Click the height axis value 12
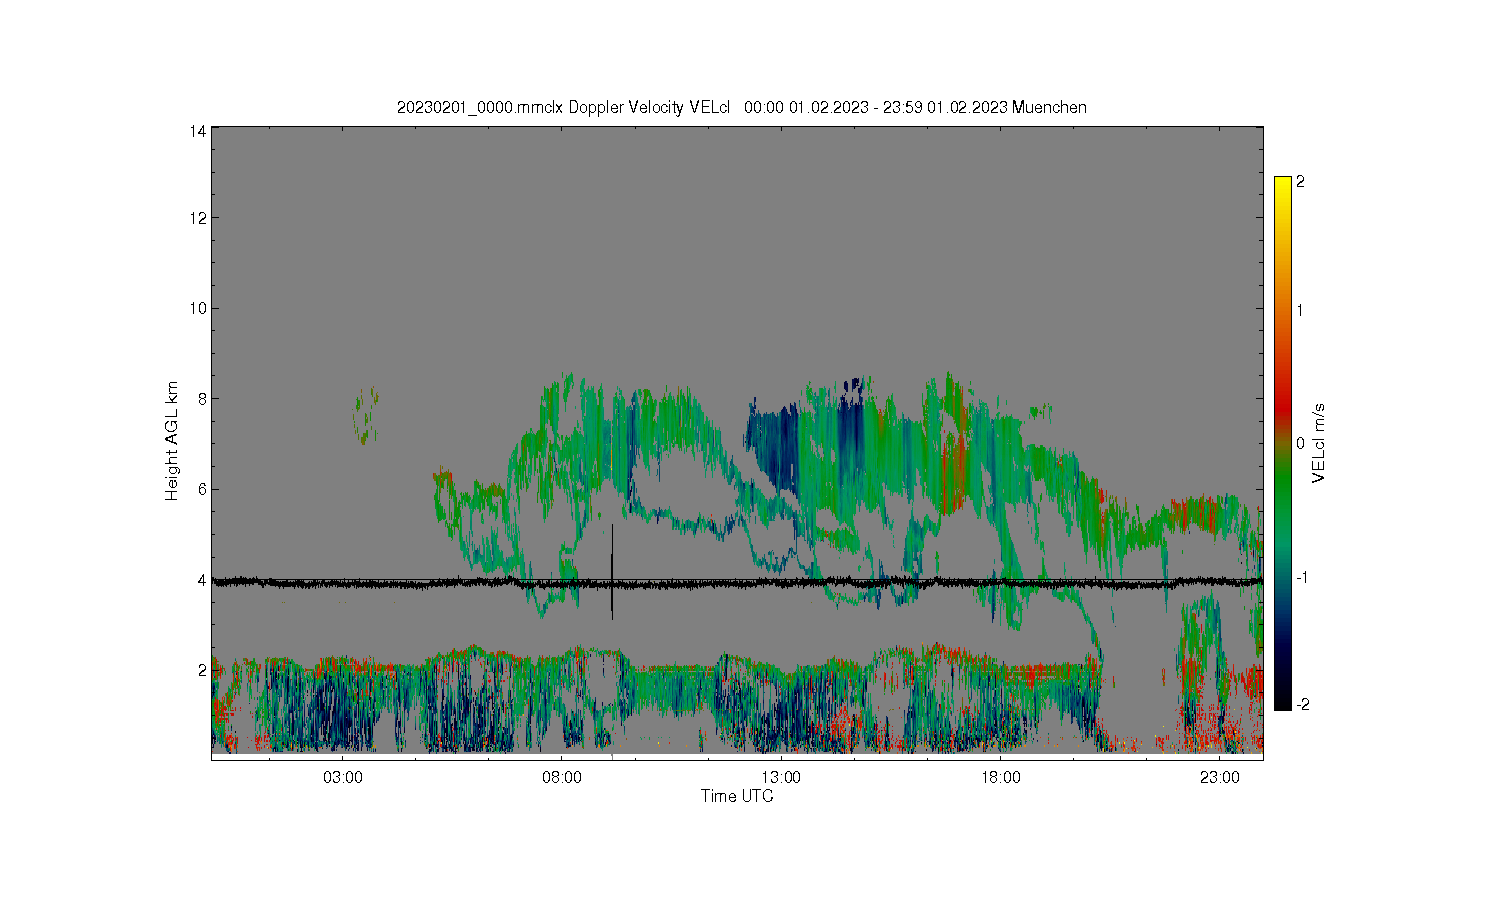The height and width of the screenshot is (900, 1500). [x=198, y=218]
